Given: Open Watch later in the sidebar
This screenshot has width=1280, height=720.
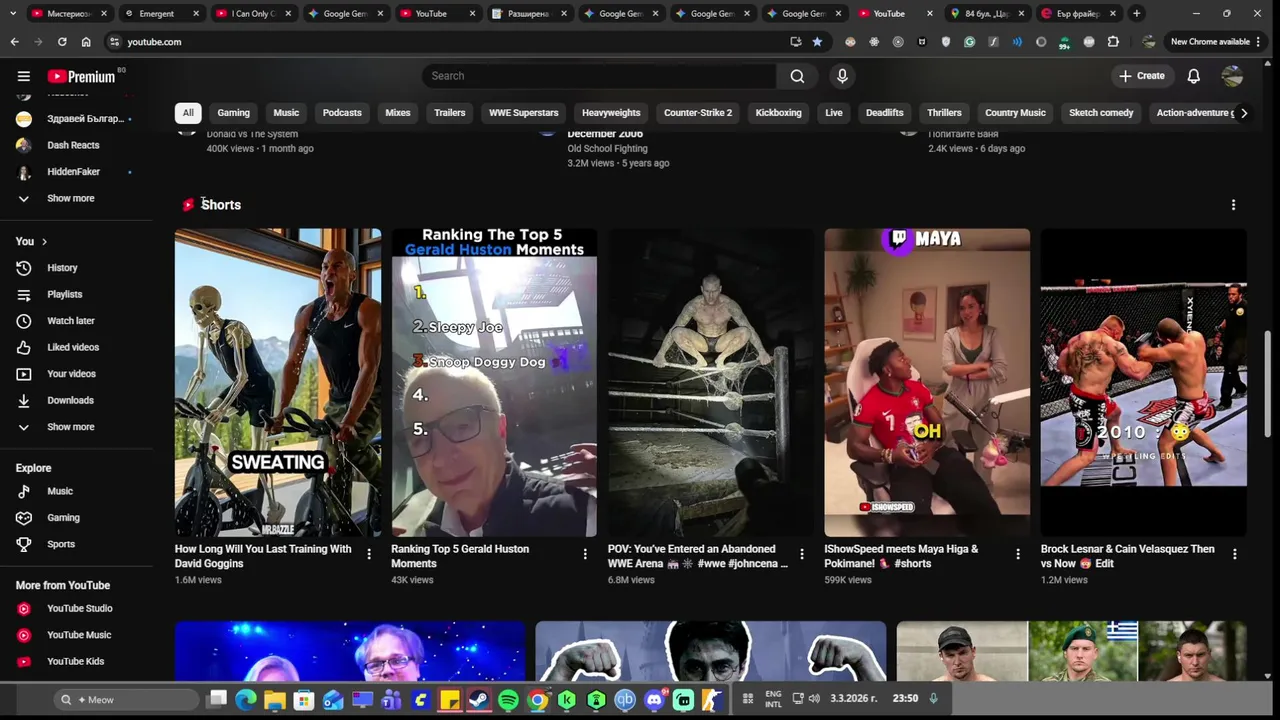Looking at the screenshot, I should pos(70,321).
